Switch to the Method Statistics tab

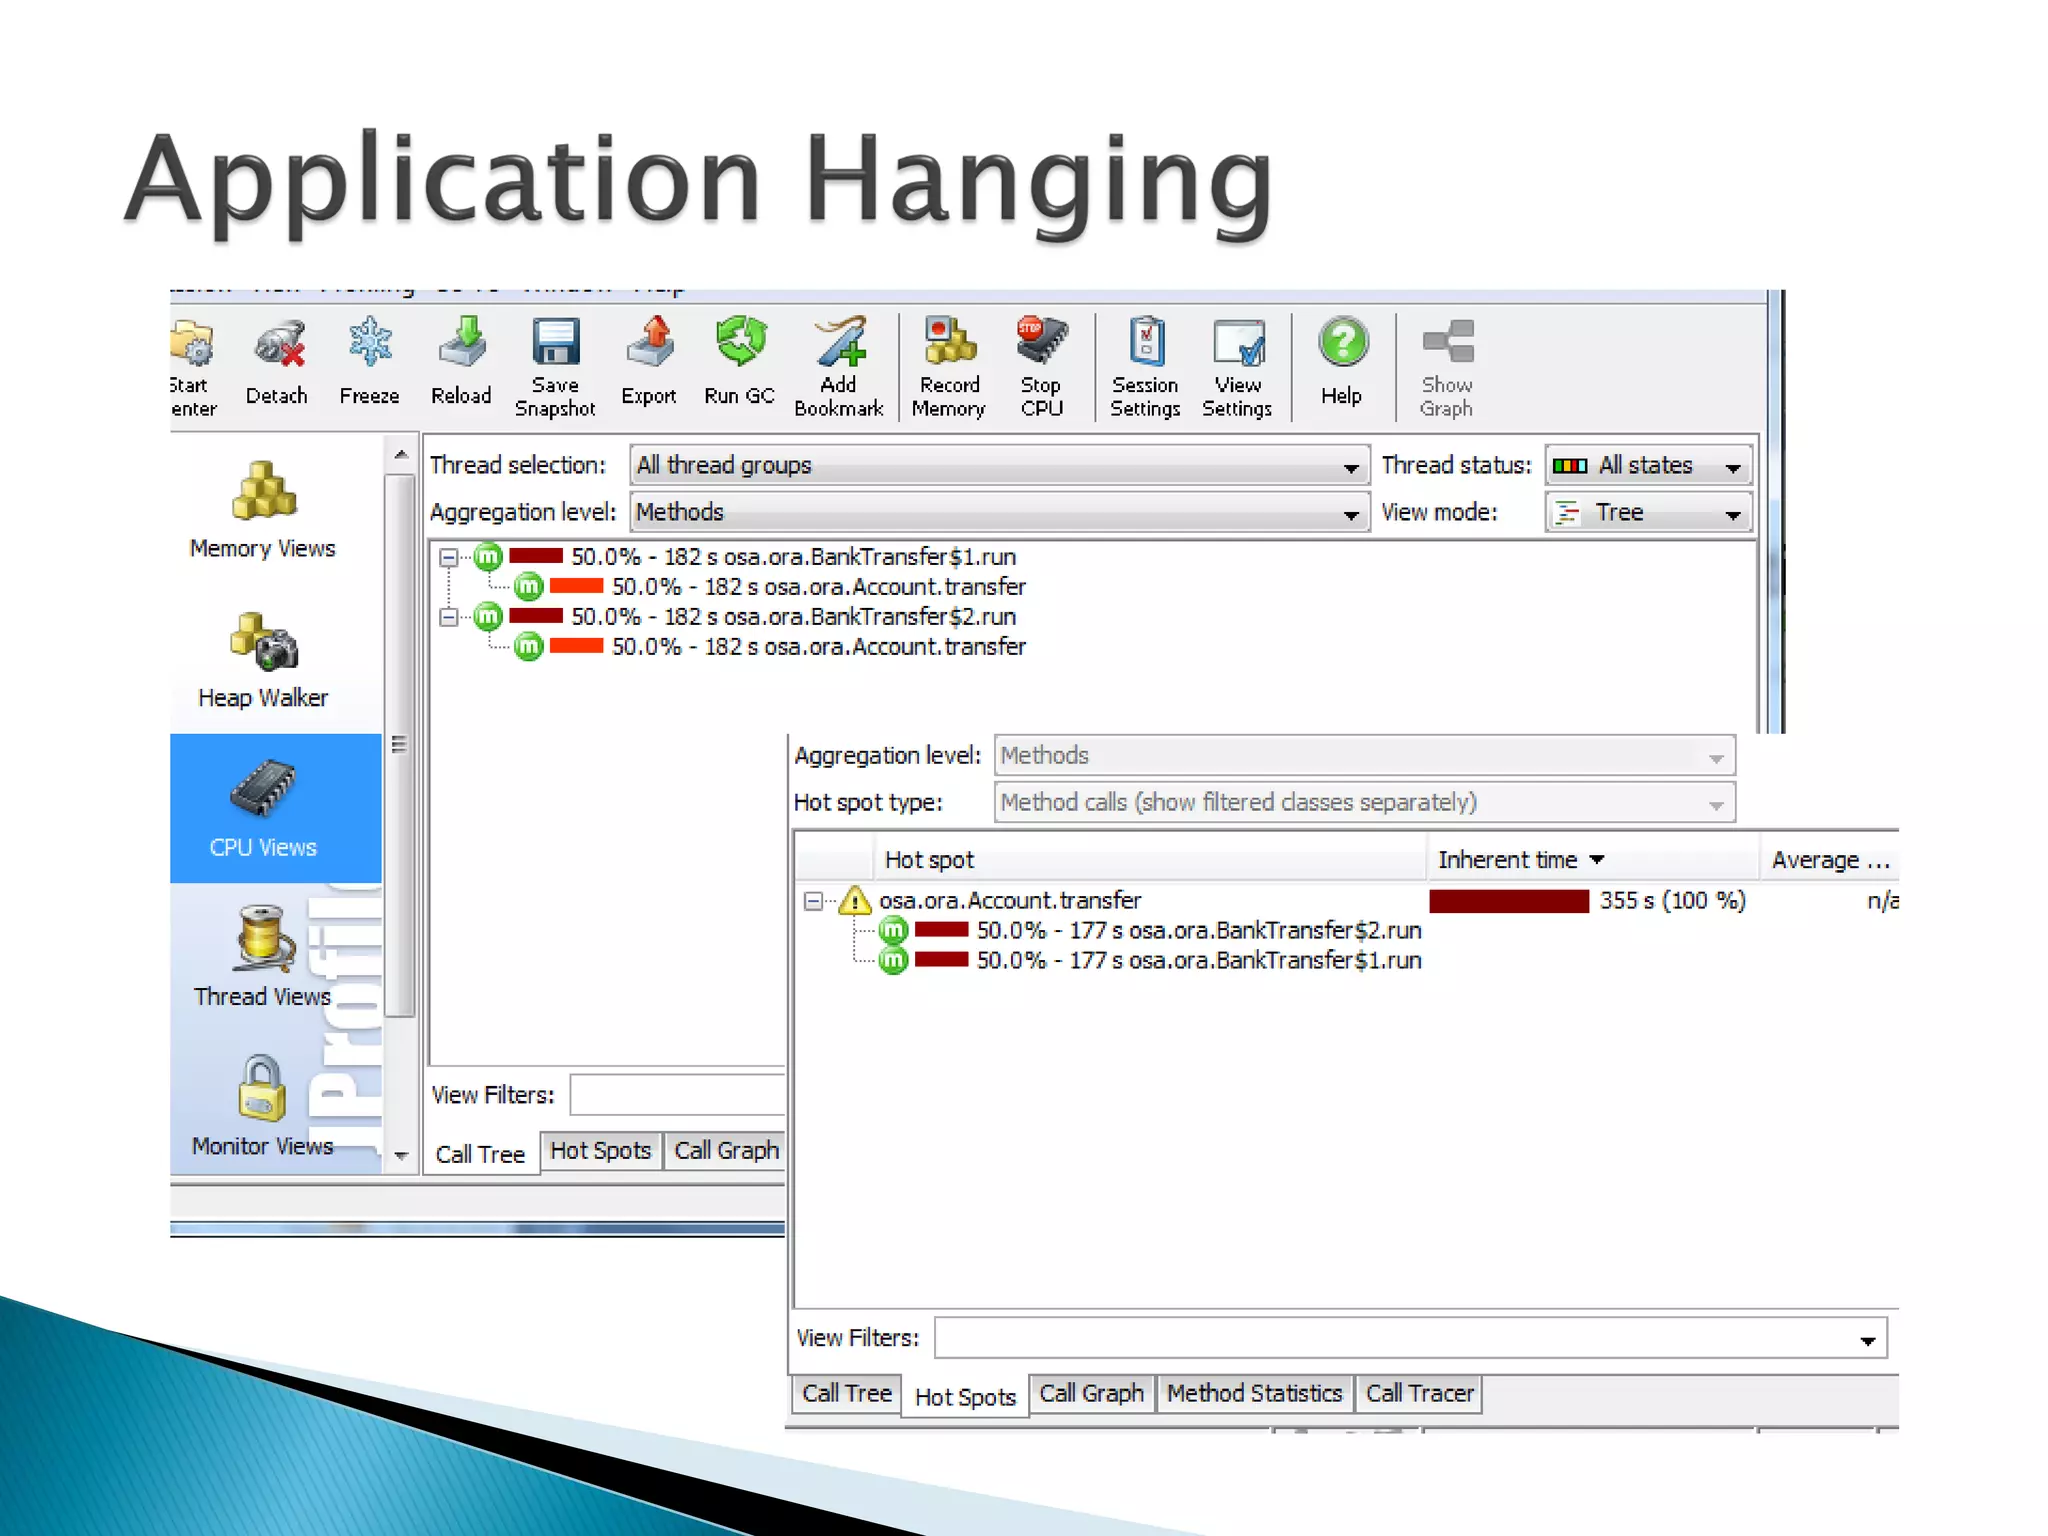click(x=1254, y=1394)
